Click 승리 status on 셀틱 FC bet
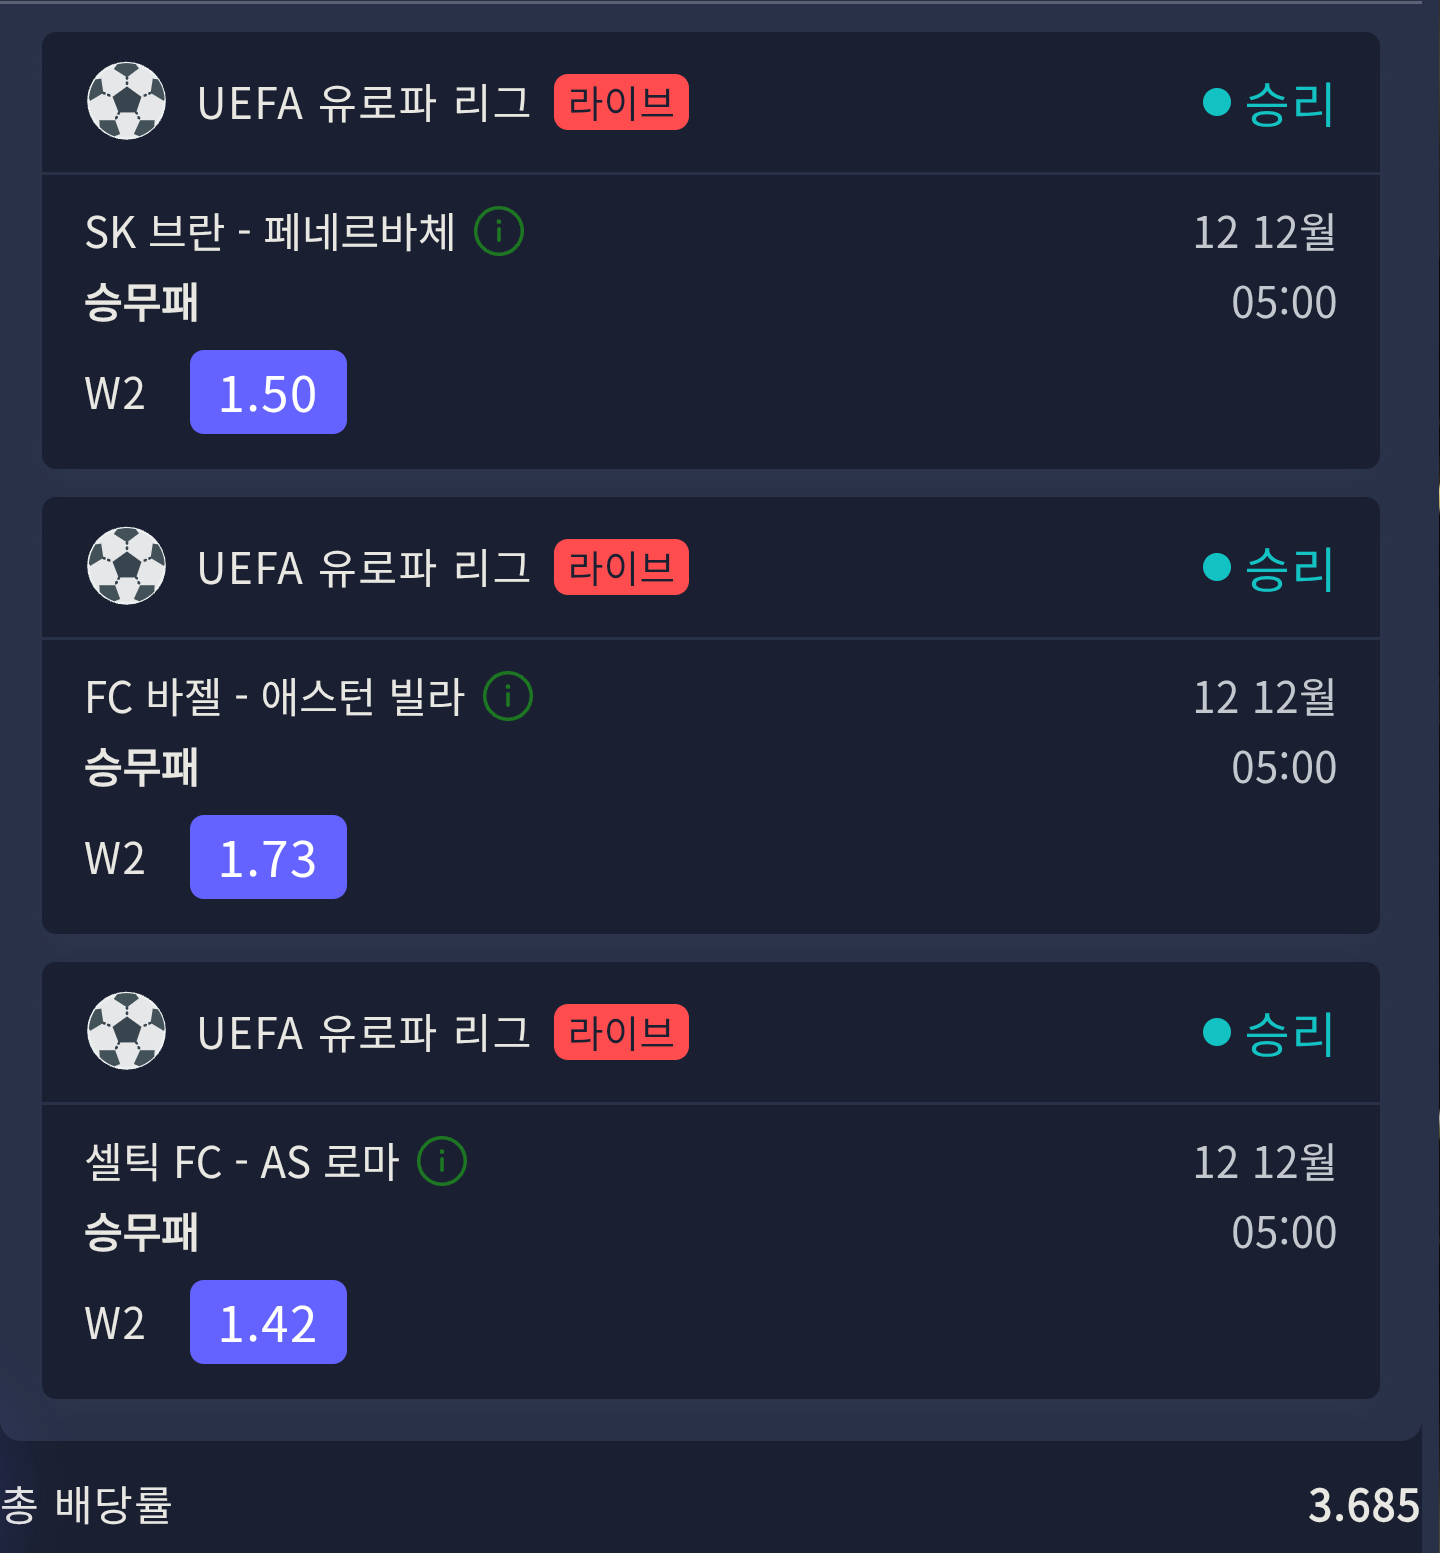The width and height of the screenshot is (1440, 1553). tap(1289, 1033)
